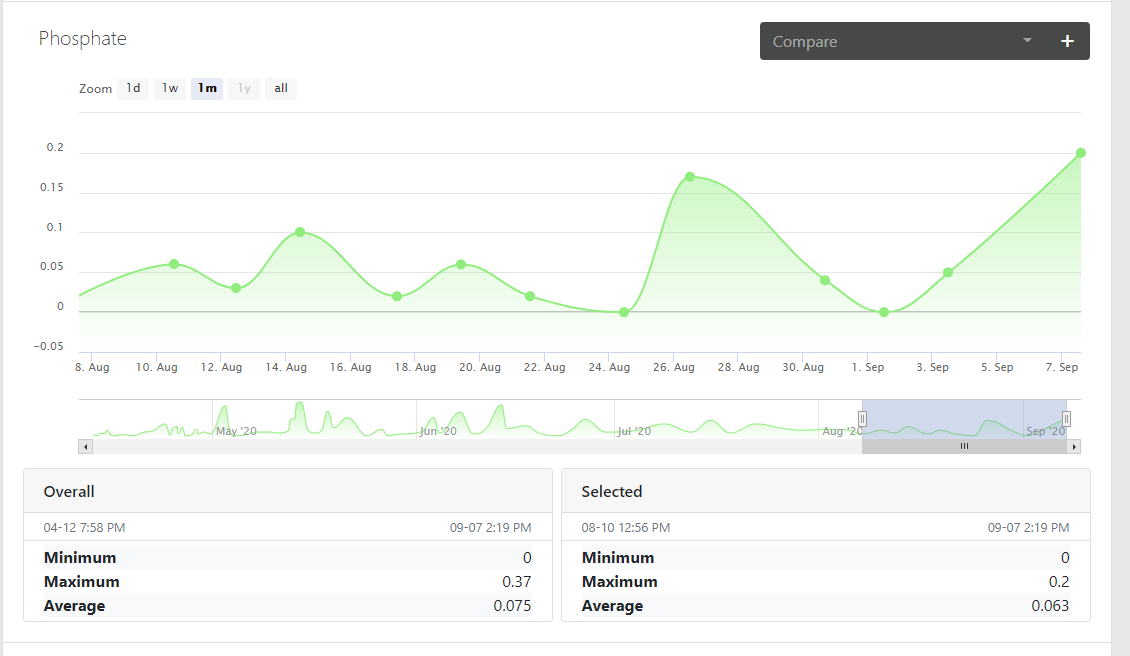Viewport: 1130px width, 656px height.
Task: Click the Overall average value 0.075
Action: tap(512, 606)
